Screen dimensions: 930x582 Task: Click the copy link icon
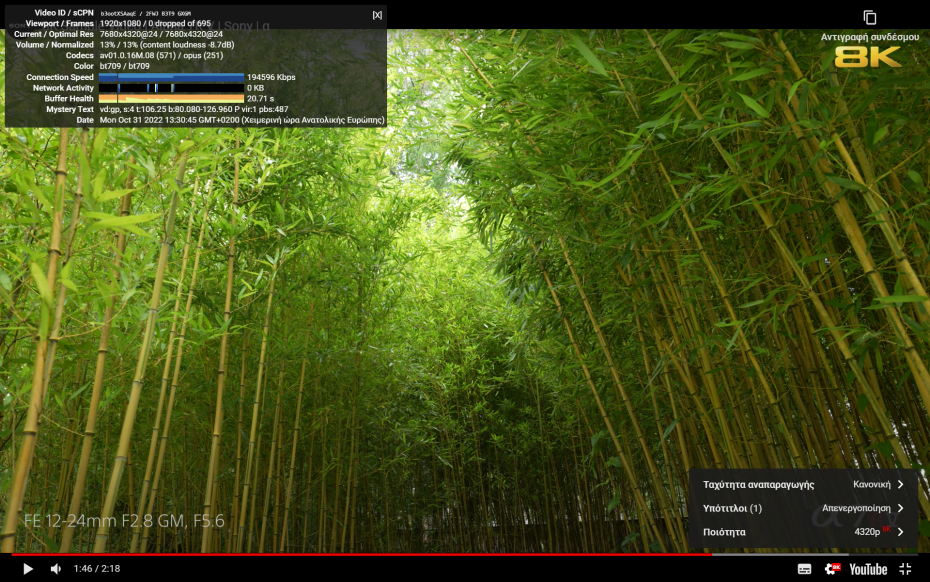point(870,17)
